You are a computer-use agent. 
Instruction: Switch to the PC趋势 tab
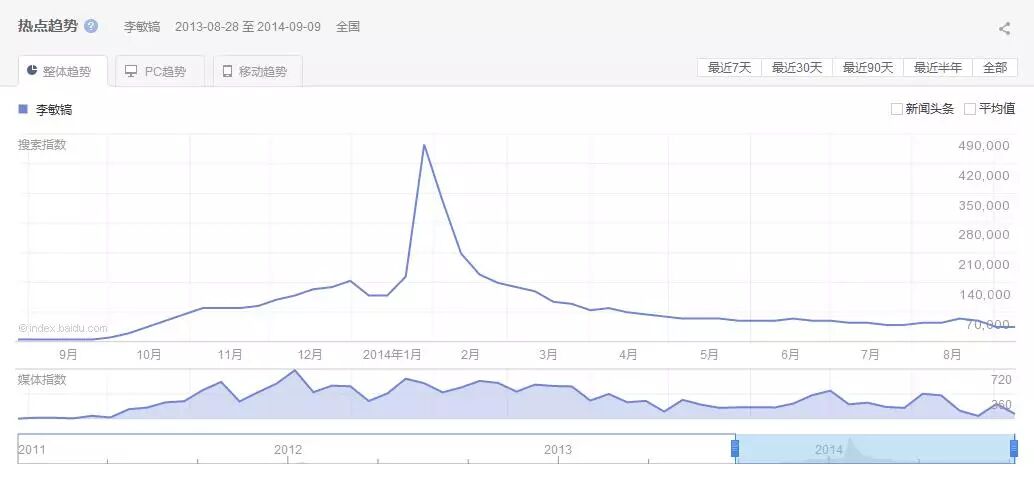[x=160, y=71]
